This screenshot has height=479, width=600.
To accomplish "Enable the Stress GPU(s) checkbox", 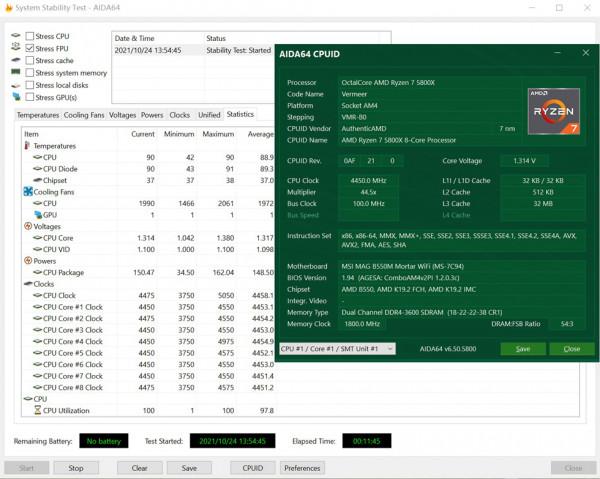I will (29, 98).
